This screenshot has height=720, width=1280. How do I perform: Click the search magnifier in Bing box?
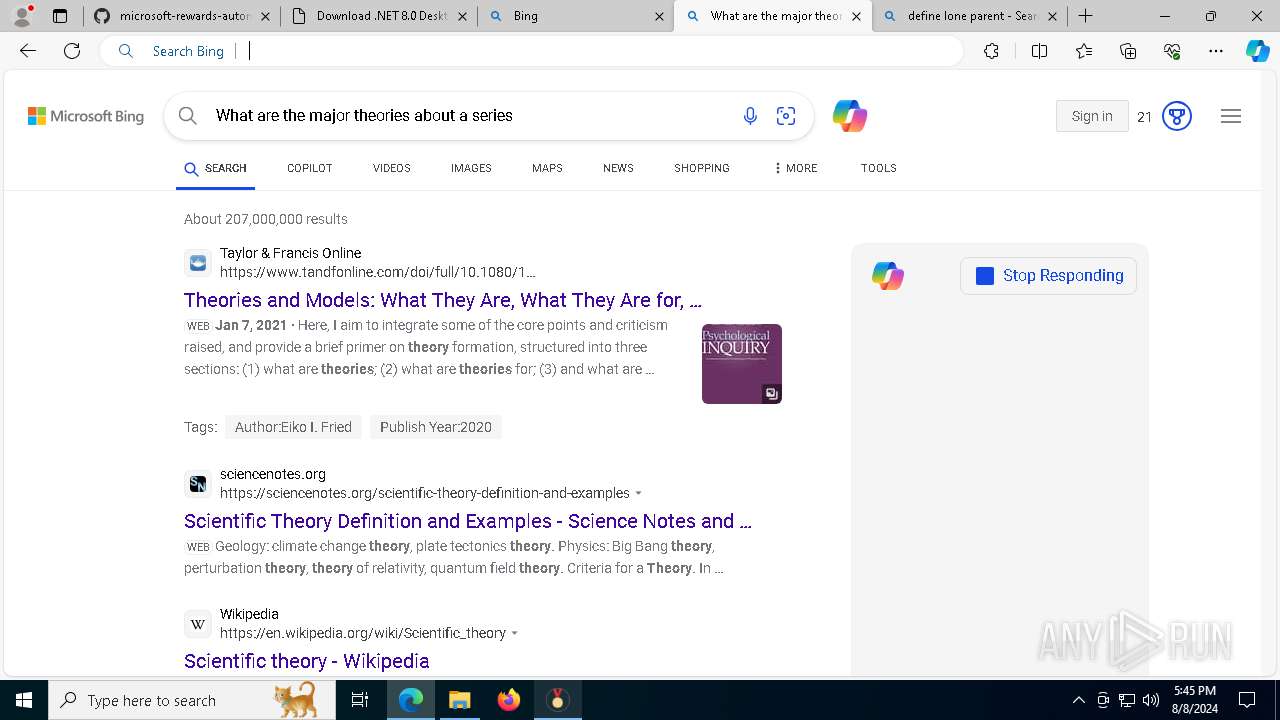(x=187, y=116)
